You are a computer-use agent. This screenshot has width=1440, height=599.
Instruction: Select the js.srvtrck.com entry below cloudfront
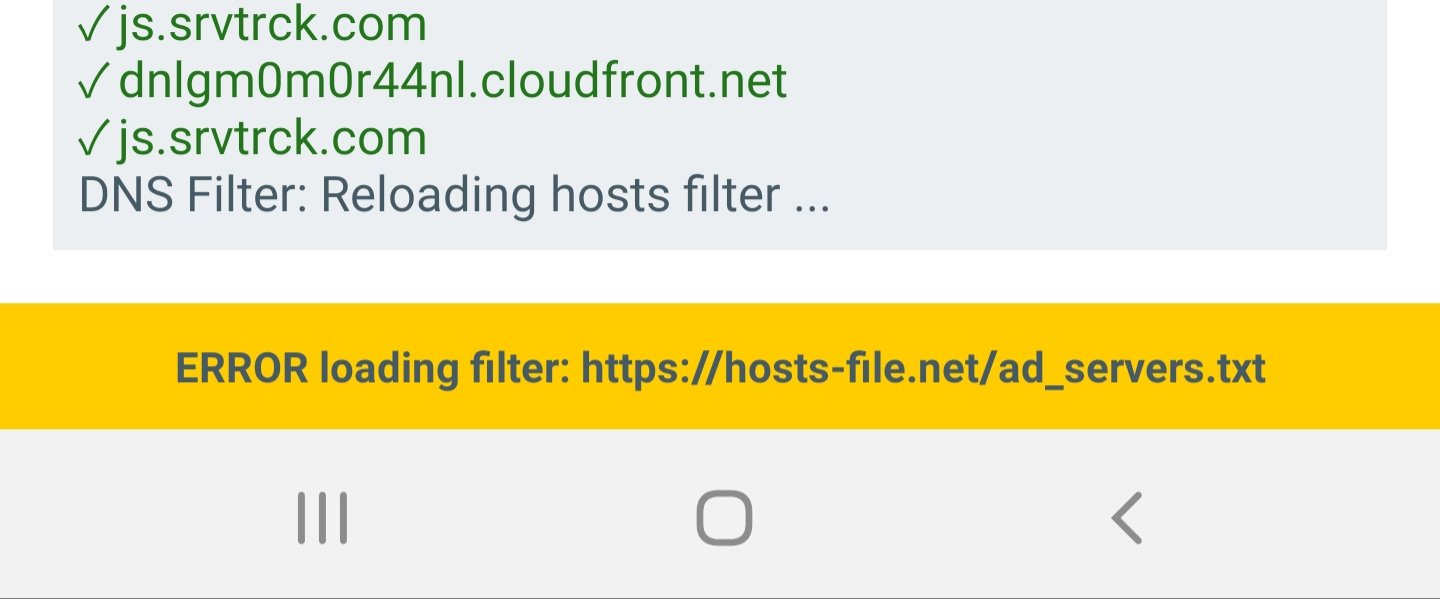pos(253,138)
